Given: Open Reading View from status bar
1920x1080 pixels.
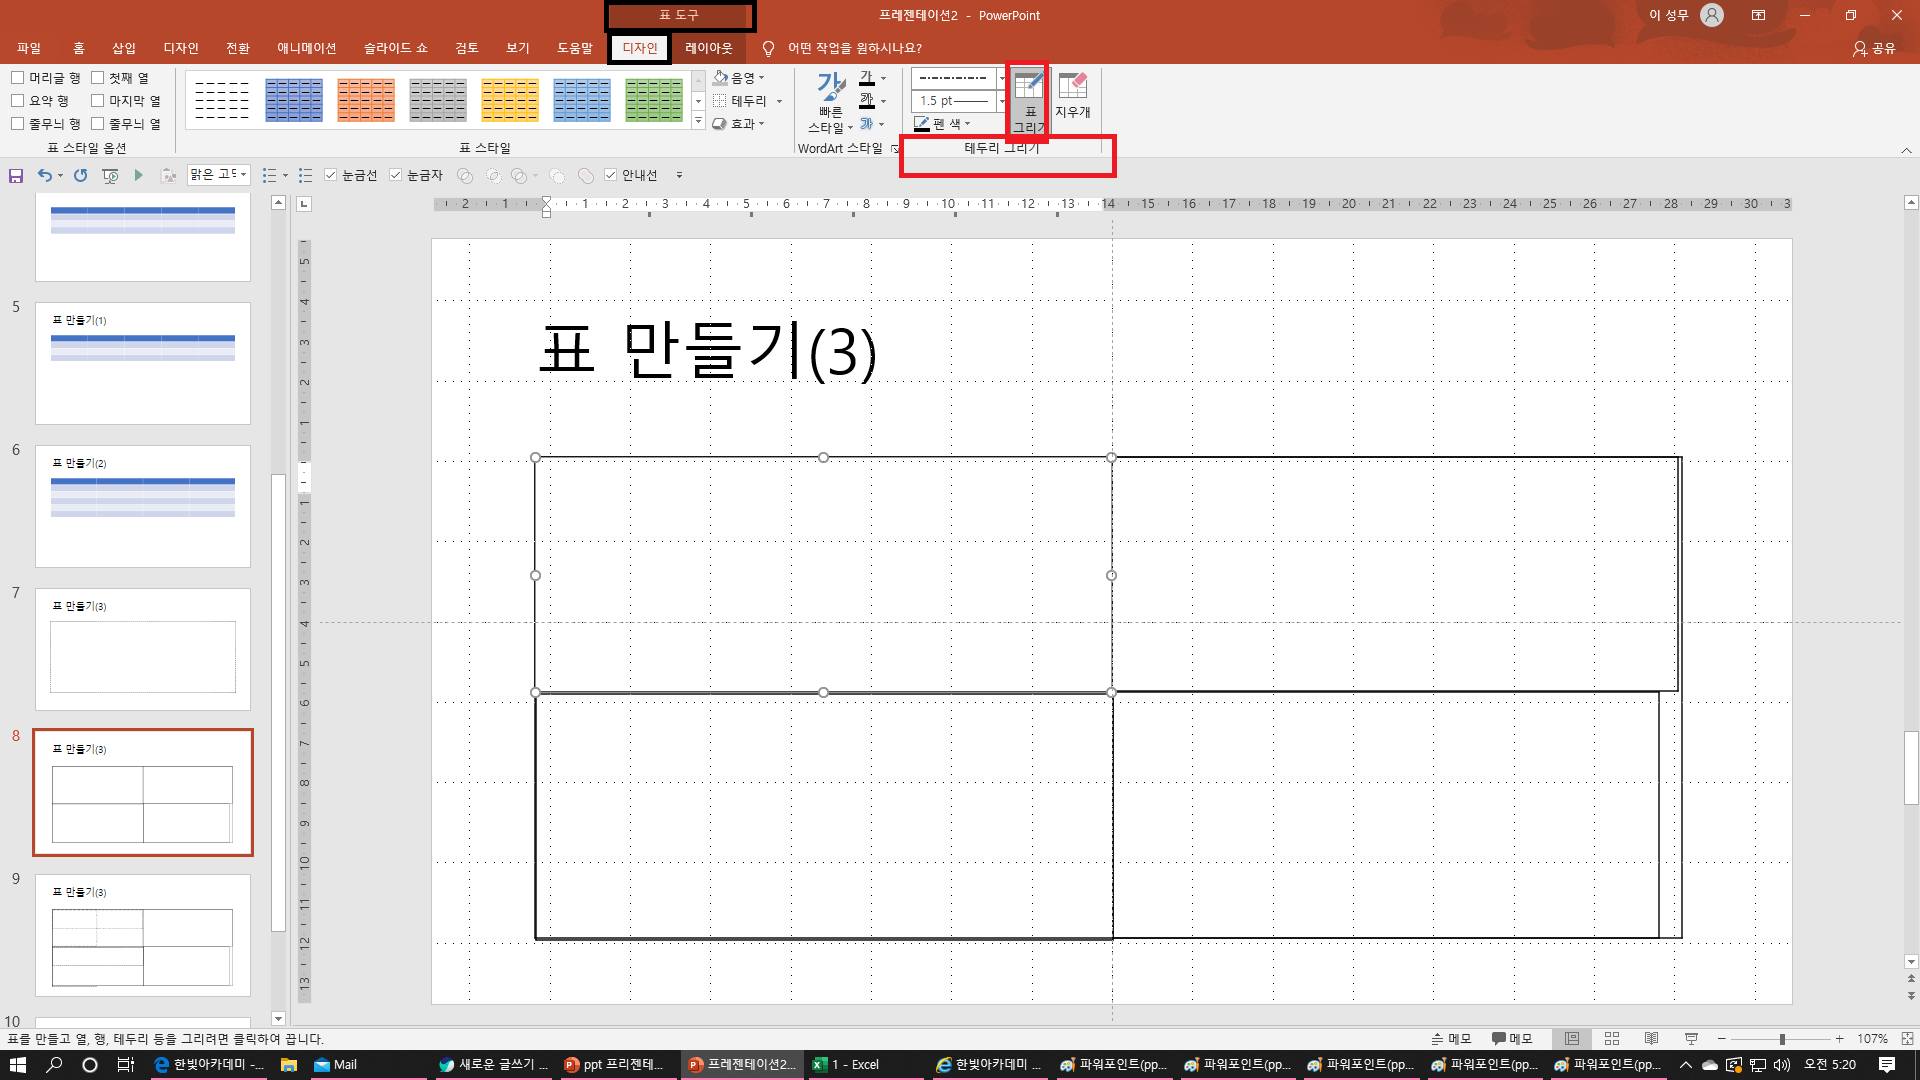Looking at the screenshot, I should tap(1652, 1039).
